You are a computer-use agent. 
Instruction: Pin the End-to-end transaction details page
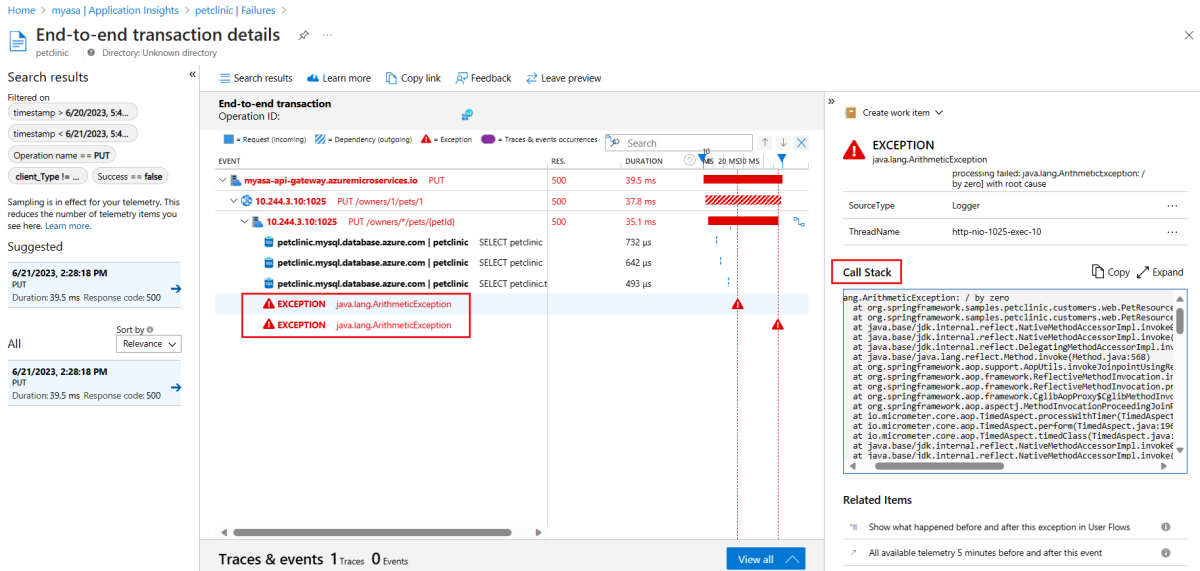point(304,35)
